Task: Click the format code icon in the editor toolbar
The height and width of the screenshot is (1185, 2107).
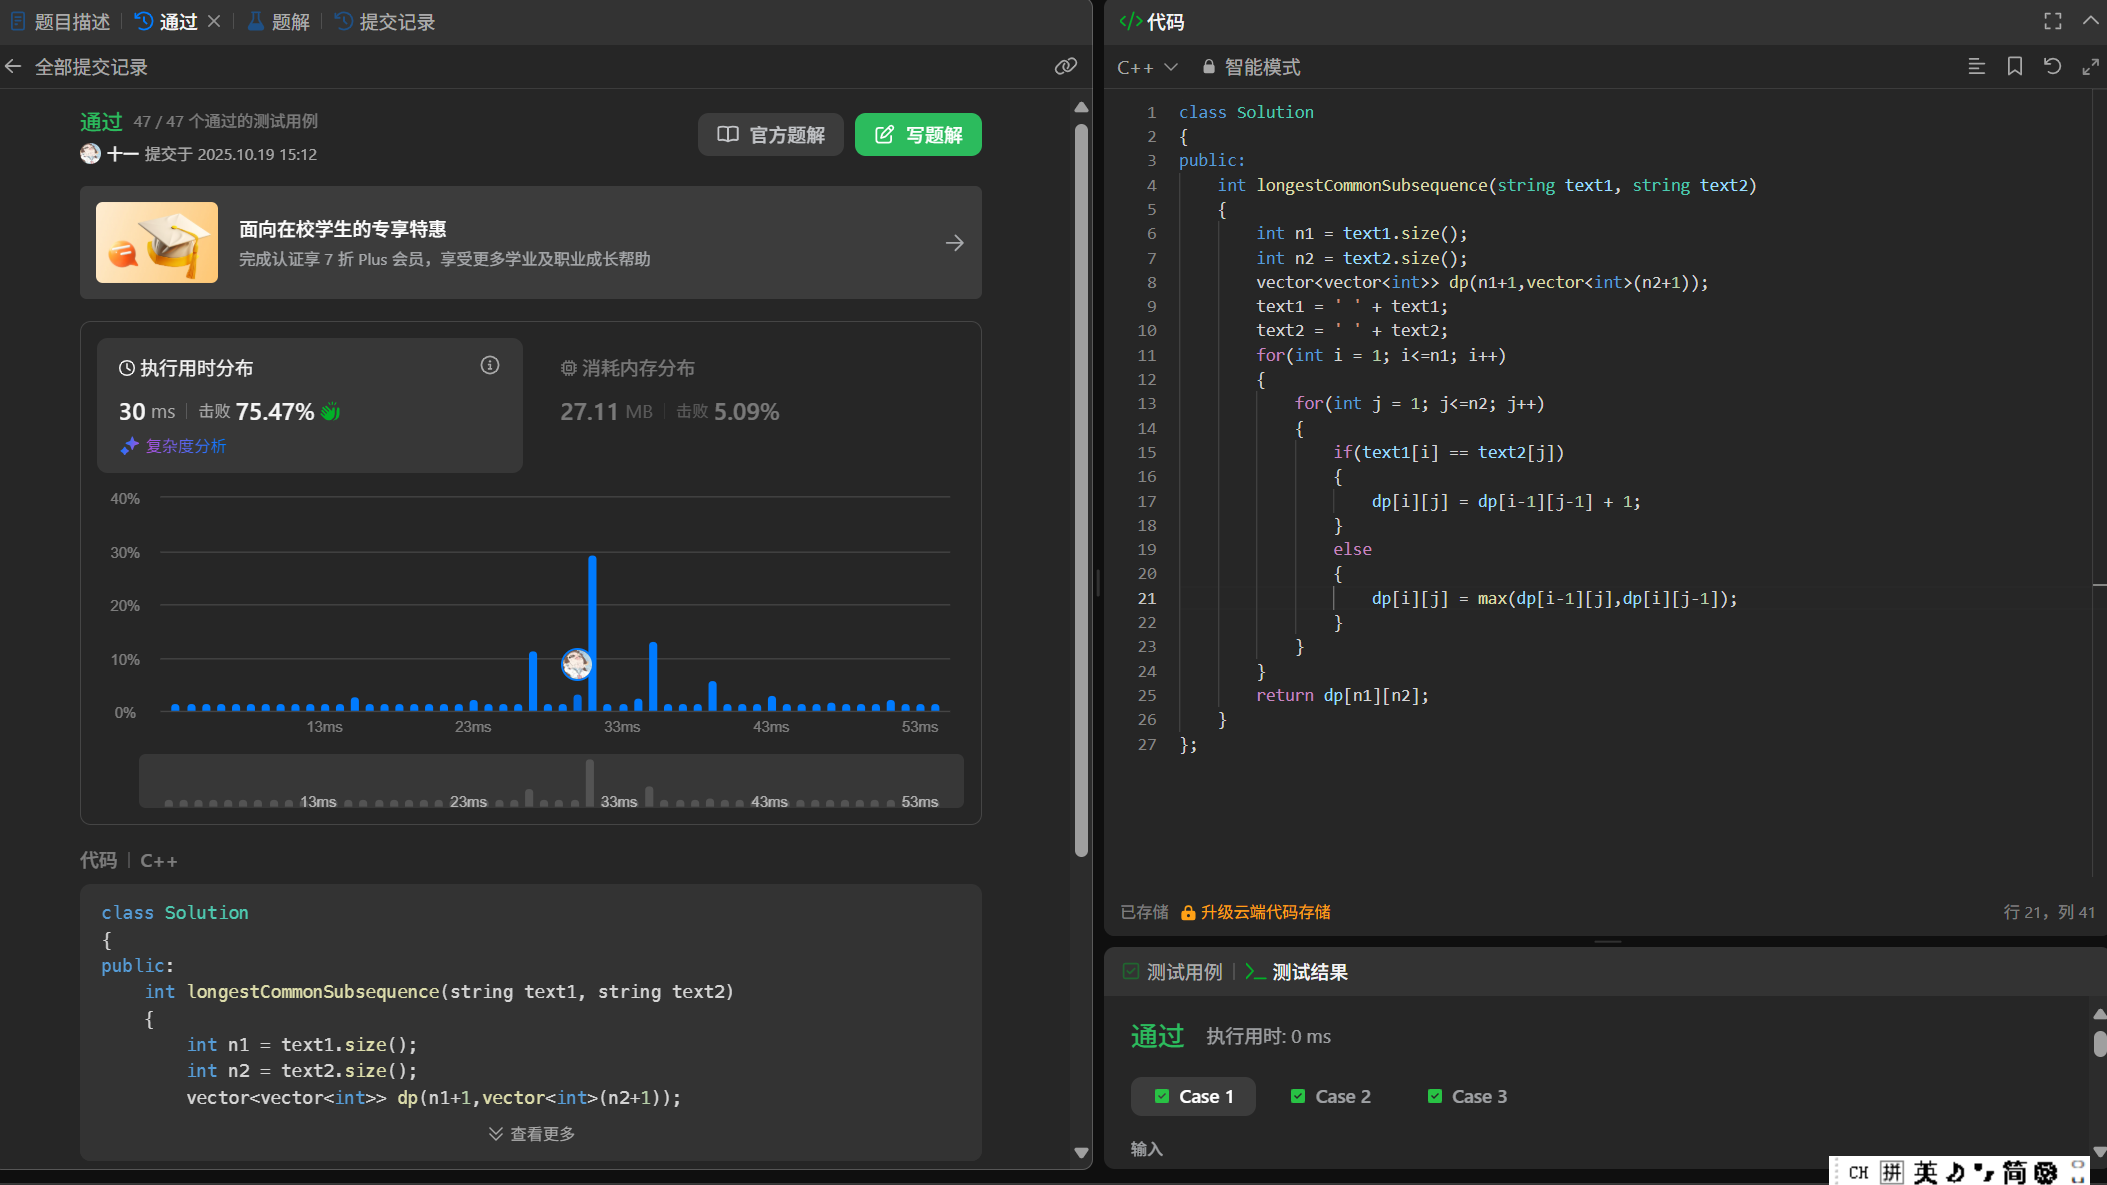Action: point(1976,66)
